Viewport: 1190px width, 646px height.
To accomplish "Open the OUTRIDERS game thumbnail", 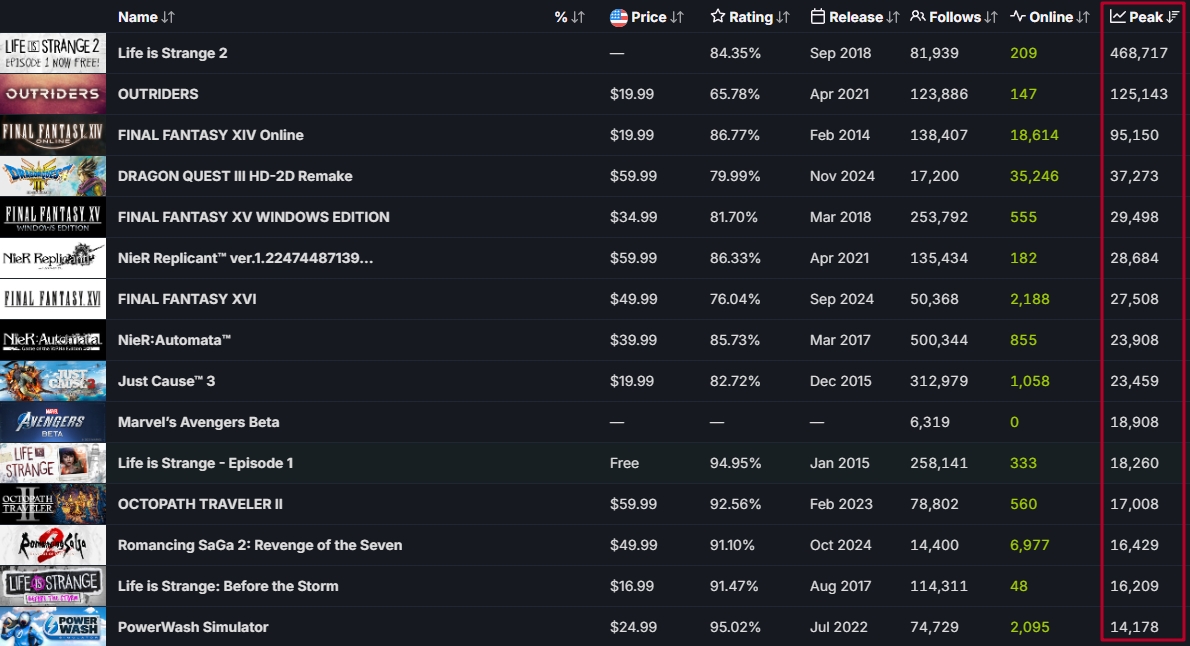I will pos(53,94).
